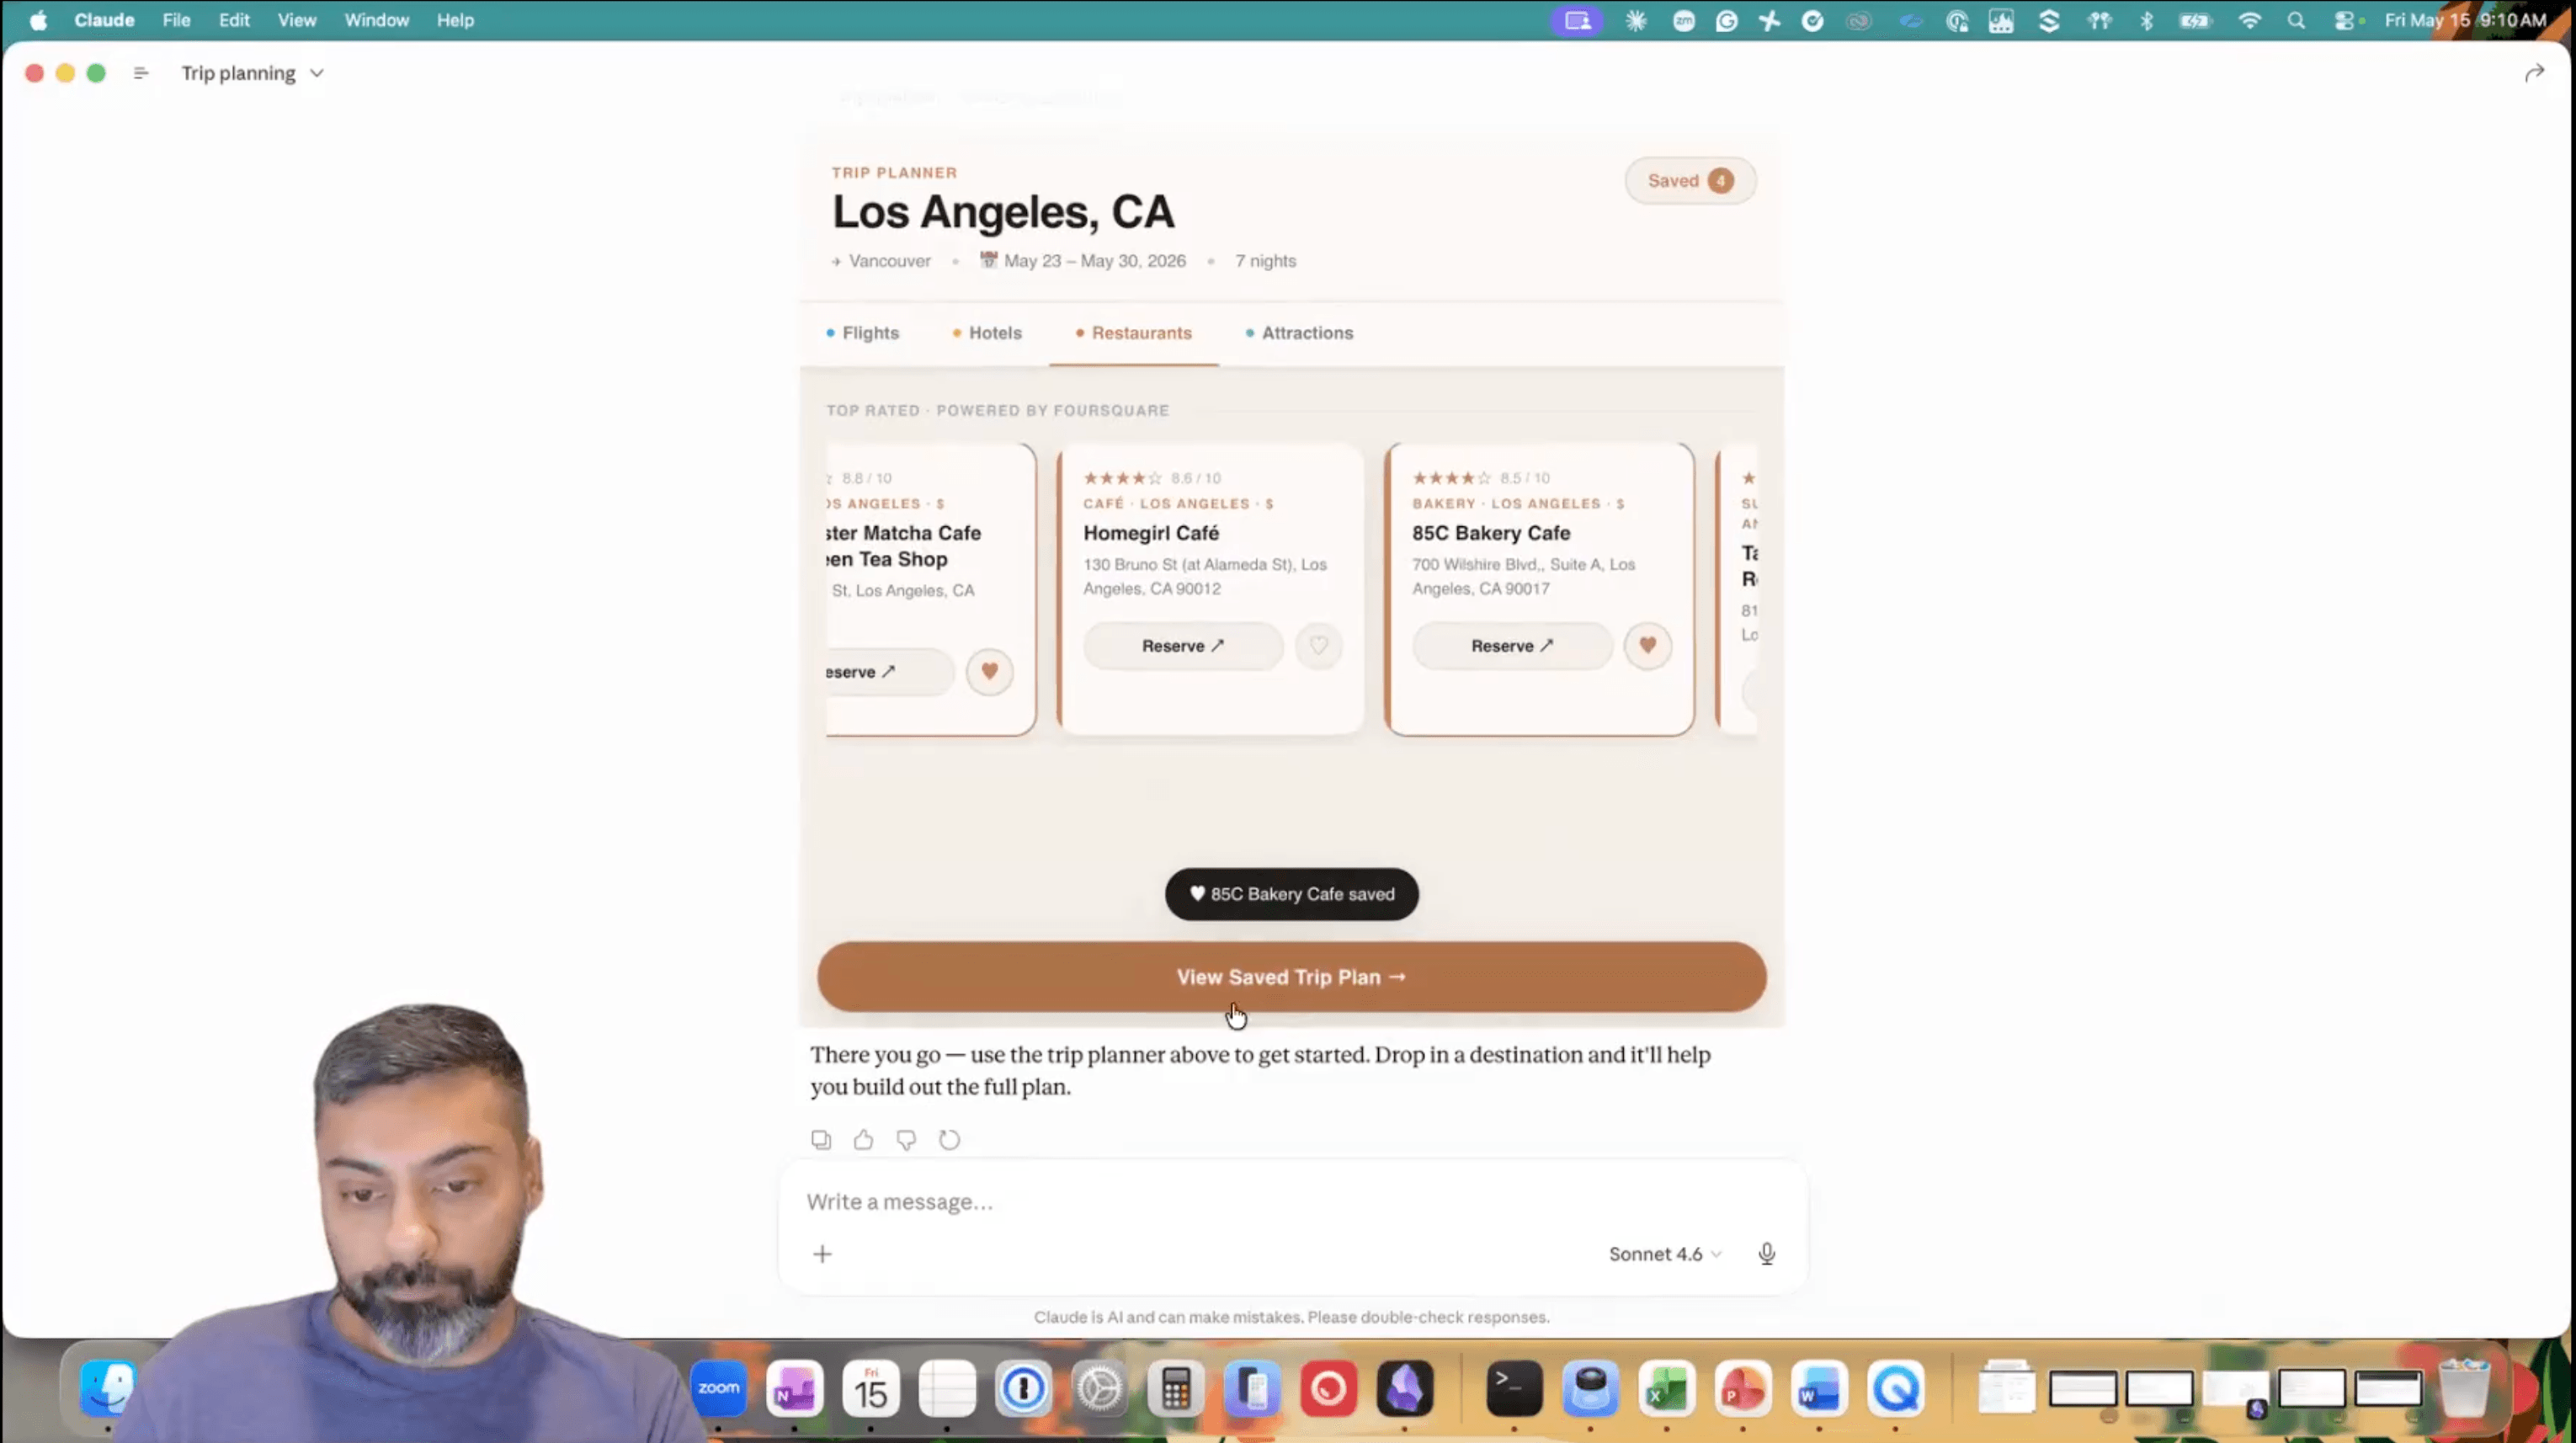
Task: Open the Edit menu
Action: click(x=234, y=20)
